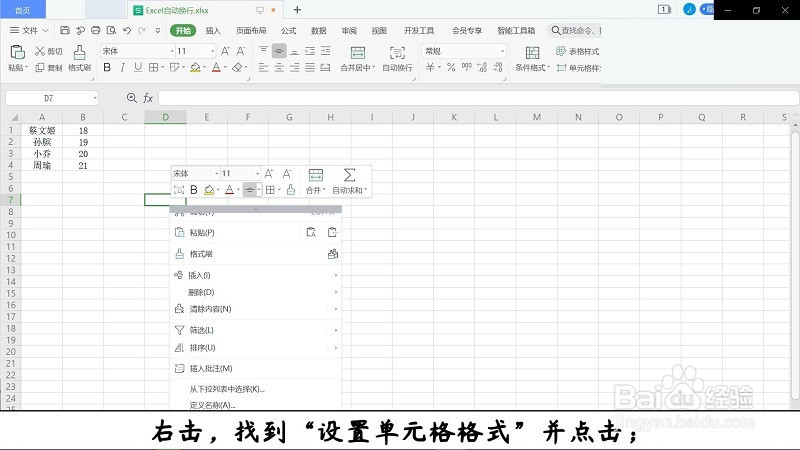Switch to the 插入 ribbon tab
Screen dimensions: 800x450
coord(213,31)
